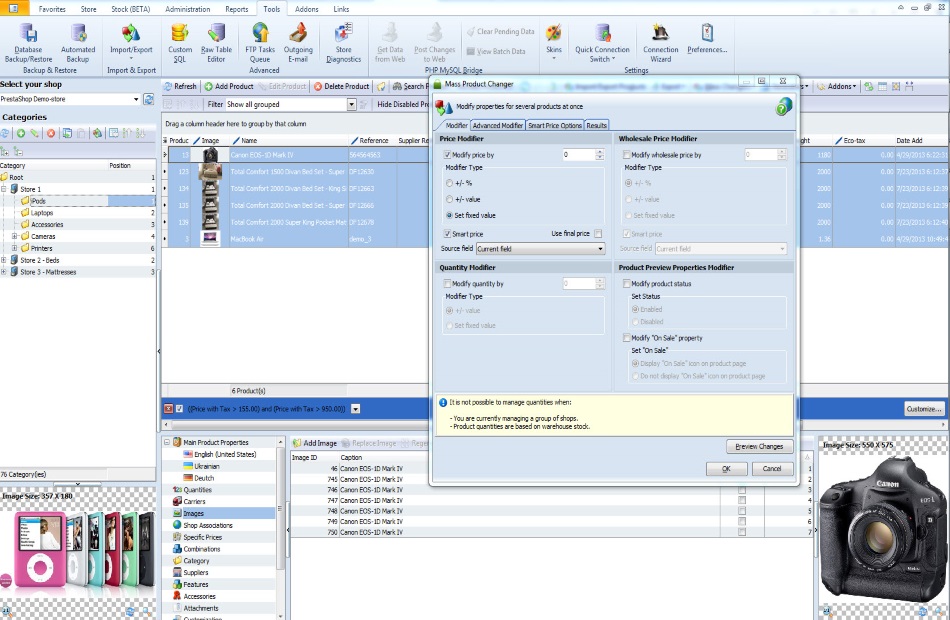The width and height of the screenshot is (950, 620).
Task: Click the 'Modify price by' value field
Action: pyautogui.click(x=579, y=155)
